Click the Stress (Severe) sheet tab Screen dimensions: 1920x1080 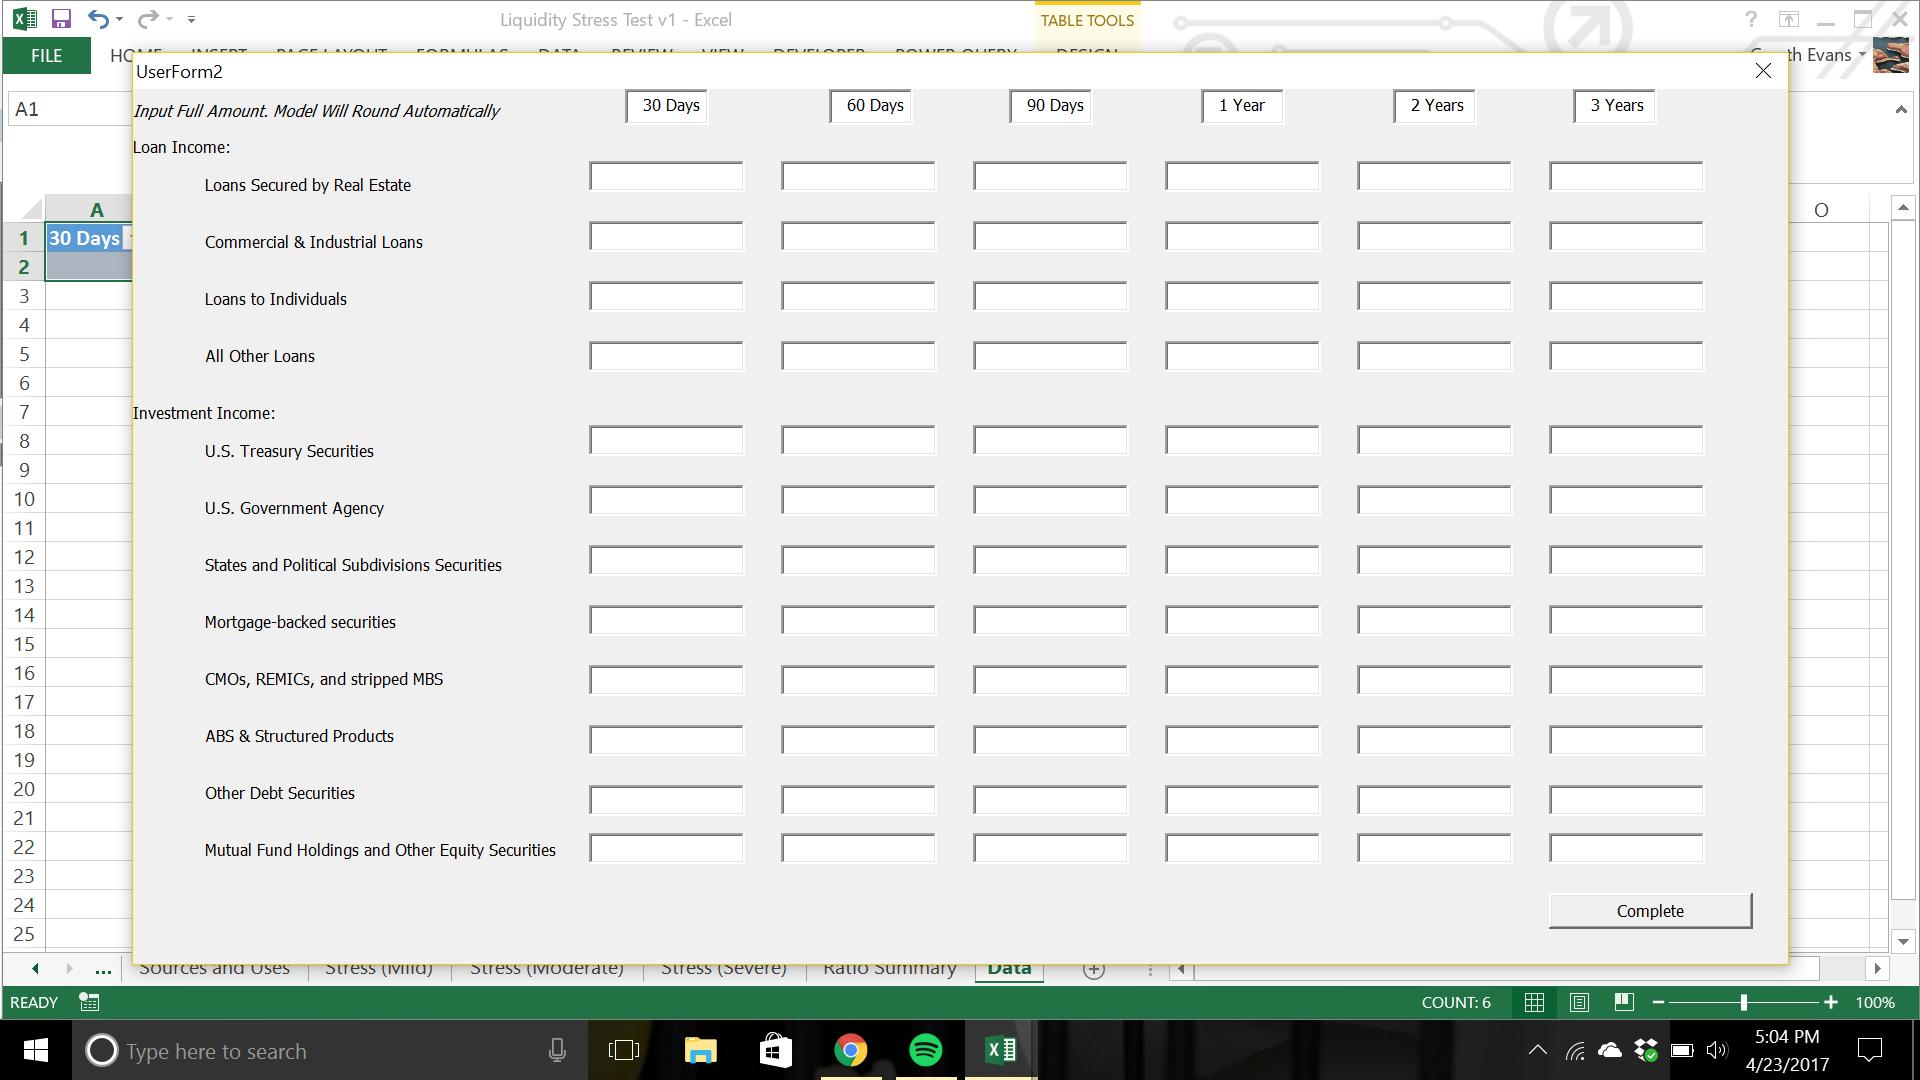tap(723, 968)
